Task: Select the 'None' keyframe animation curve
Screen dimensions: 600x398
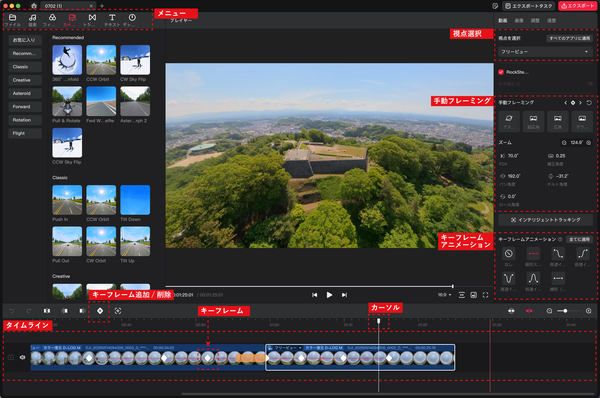Action: click(x=509, y=254)
